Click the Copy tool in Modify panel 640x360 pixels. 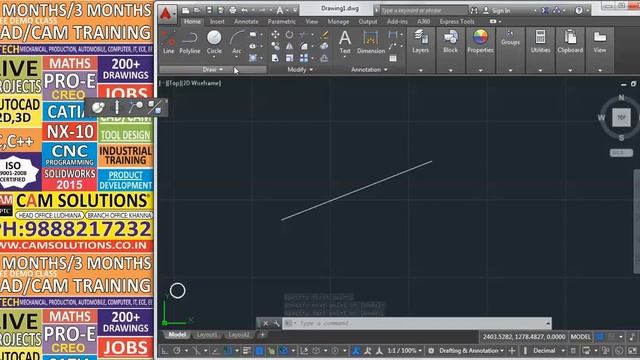coord(276,47)
